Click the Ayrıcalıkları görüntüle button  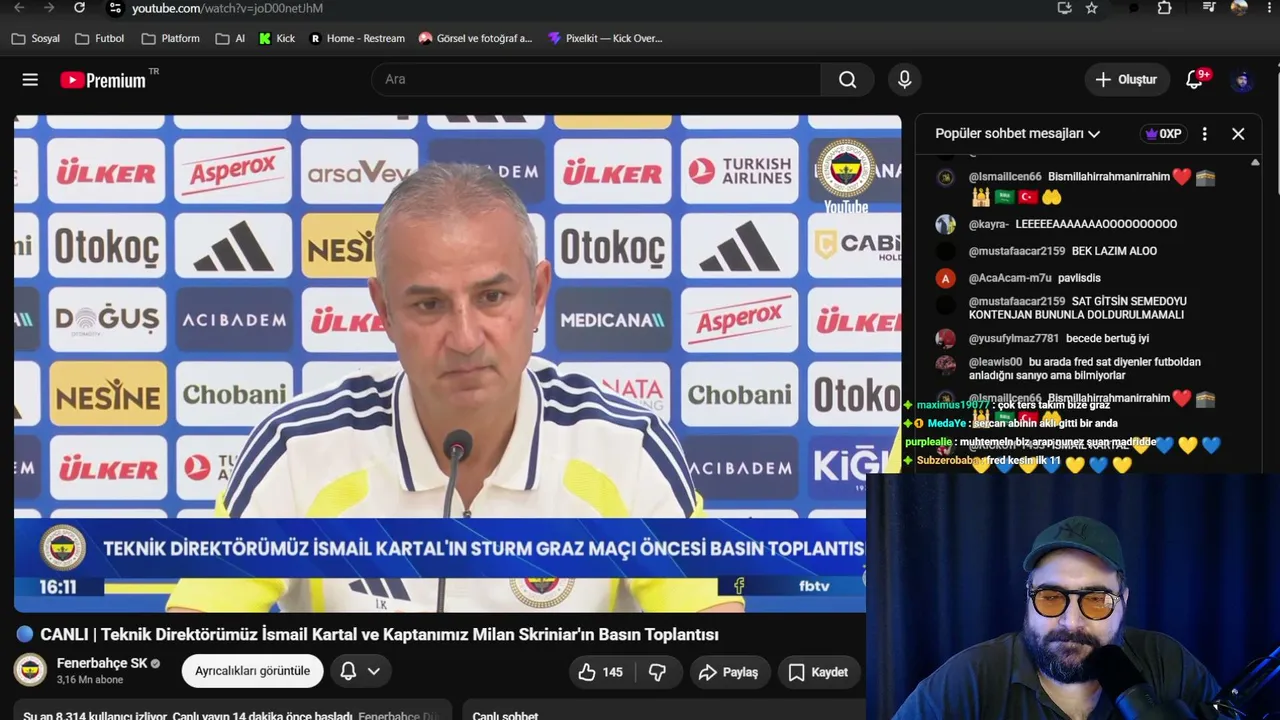click(252, 671)
